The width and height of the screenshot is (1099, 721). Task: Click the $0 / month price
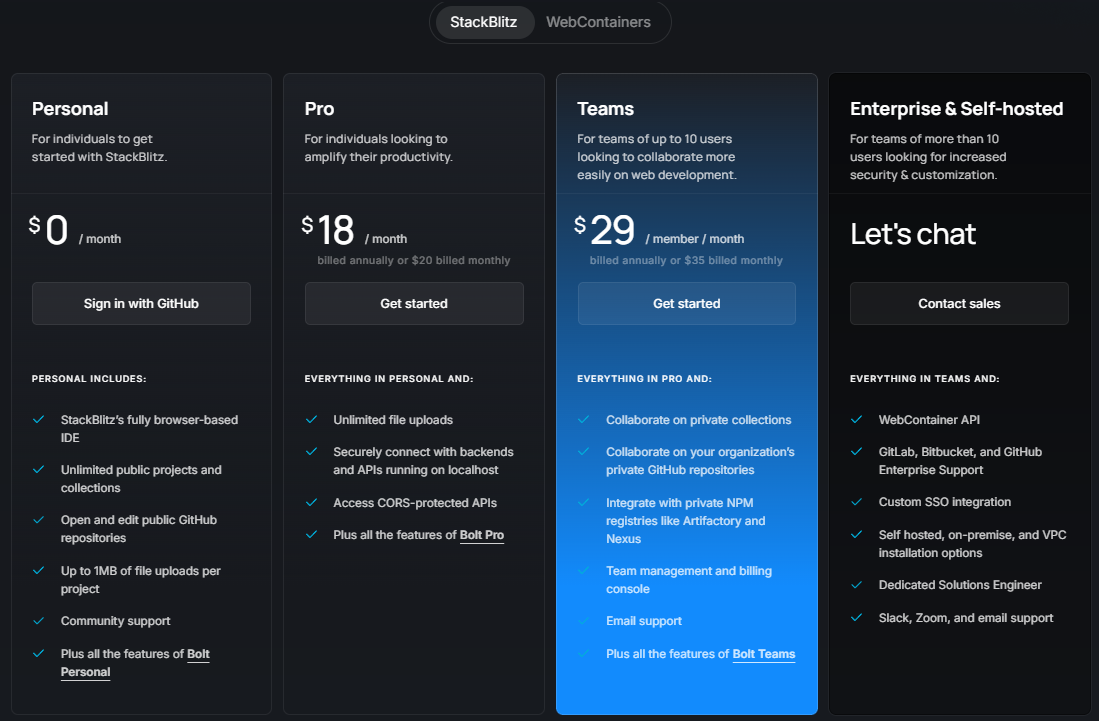(75, 231)
